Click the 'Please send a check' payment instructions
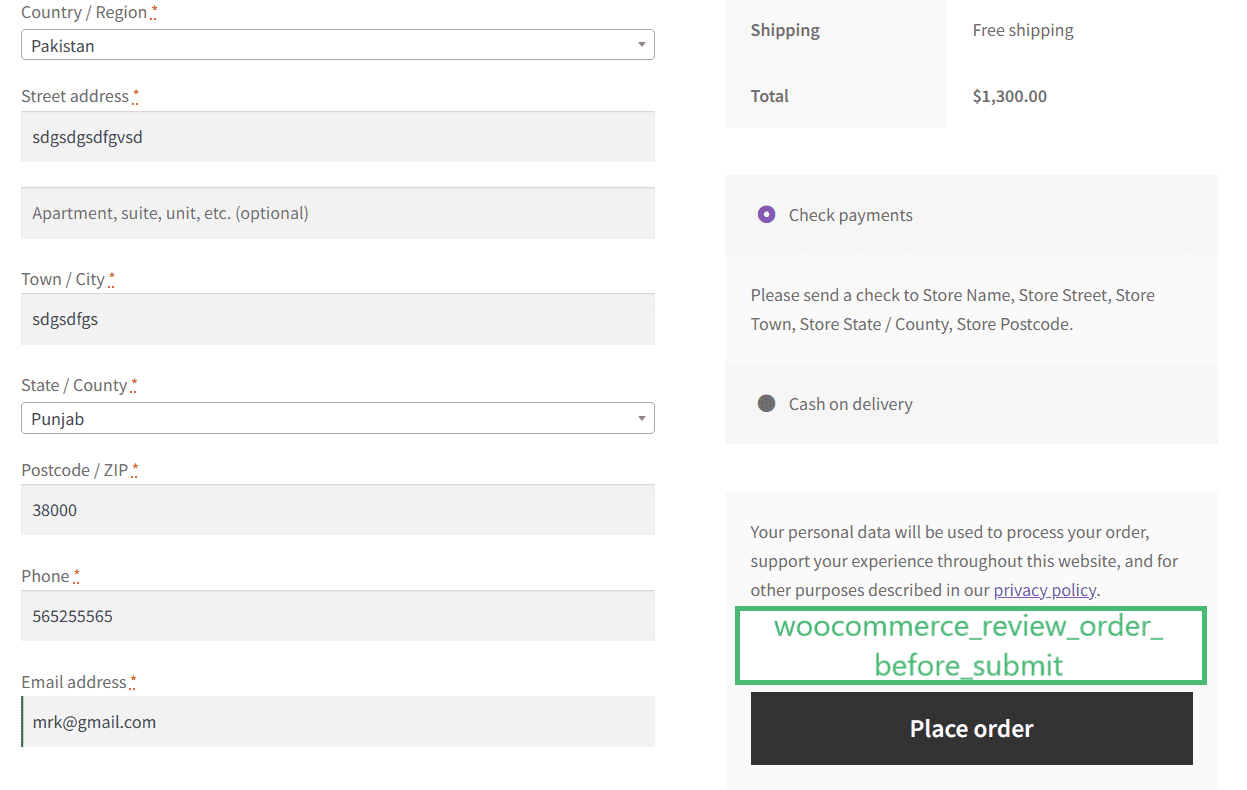The height and width of the screenshot is (790, 1247). coord(953,309)
